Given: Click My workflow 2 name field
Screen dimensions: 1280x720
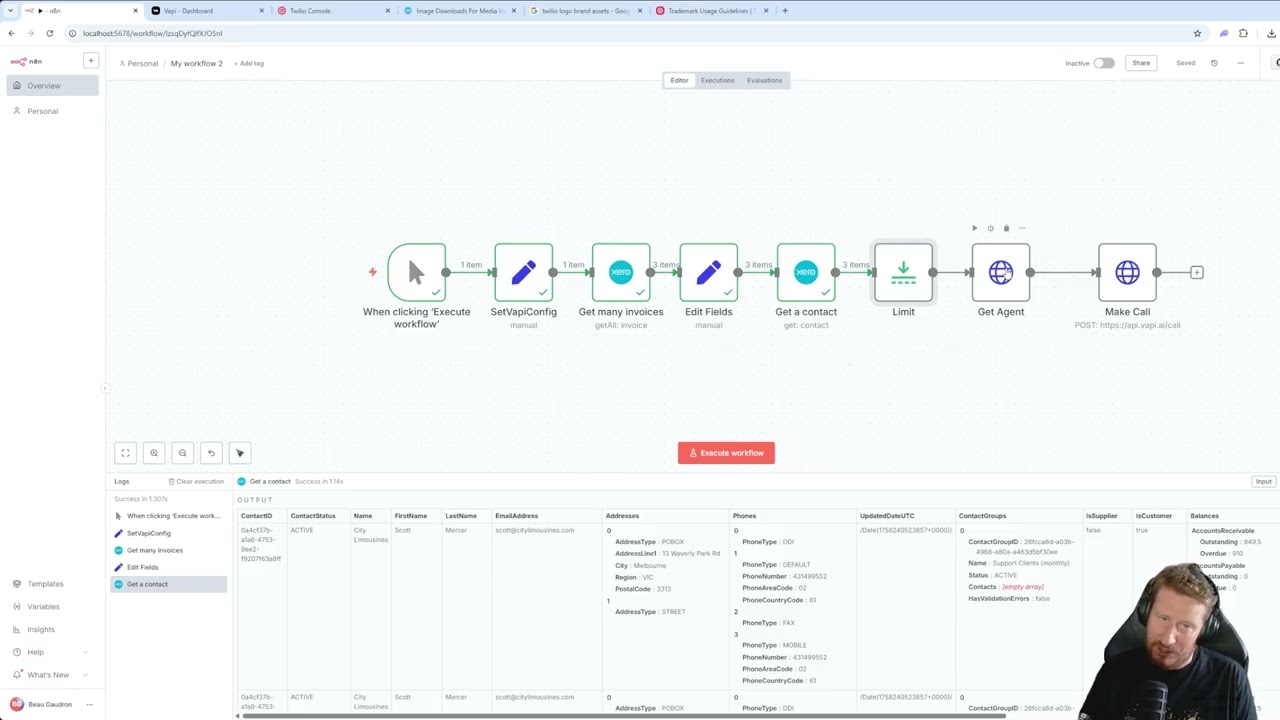Looking at the screenshot, I should click(x=197, y=64).
